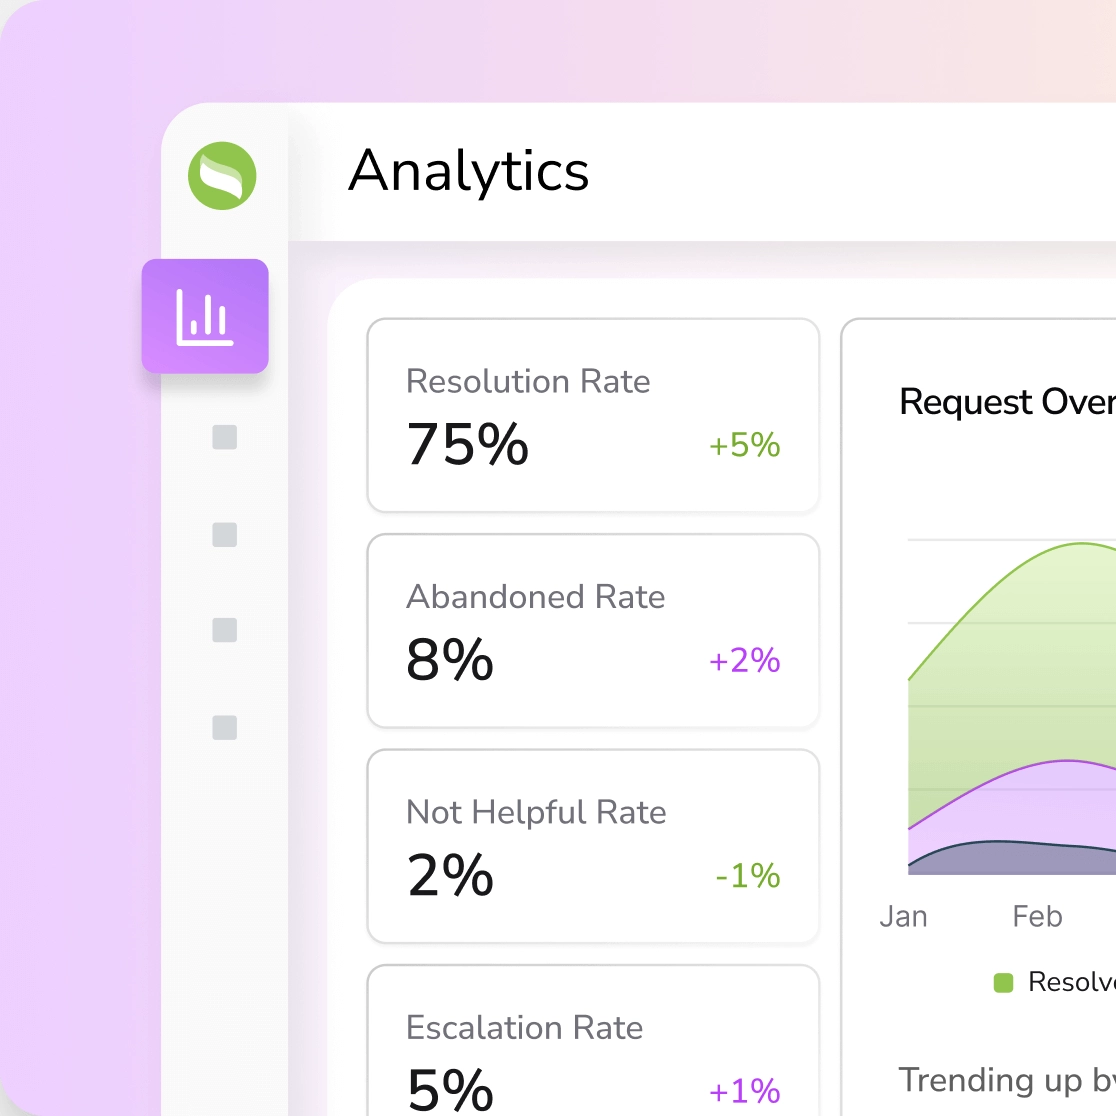Open the bottom gray sidebar icon
This screenshot has width=1116, height=1116.
(223, 728)
